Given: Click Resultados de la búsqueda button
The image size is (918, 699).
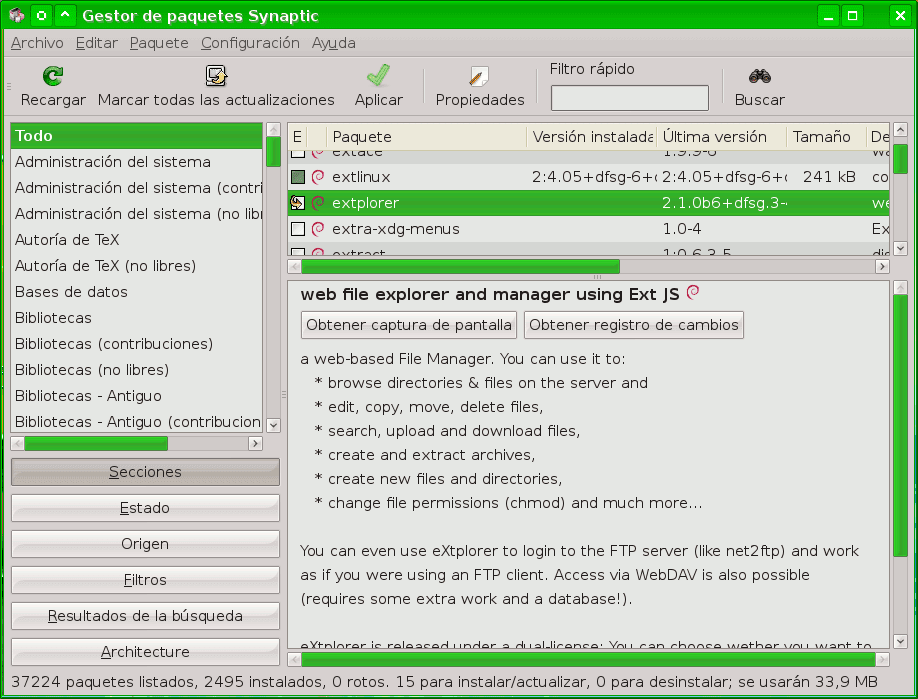Looking at the screenshot, I should pyautogui.click(x=145, y=616).
